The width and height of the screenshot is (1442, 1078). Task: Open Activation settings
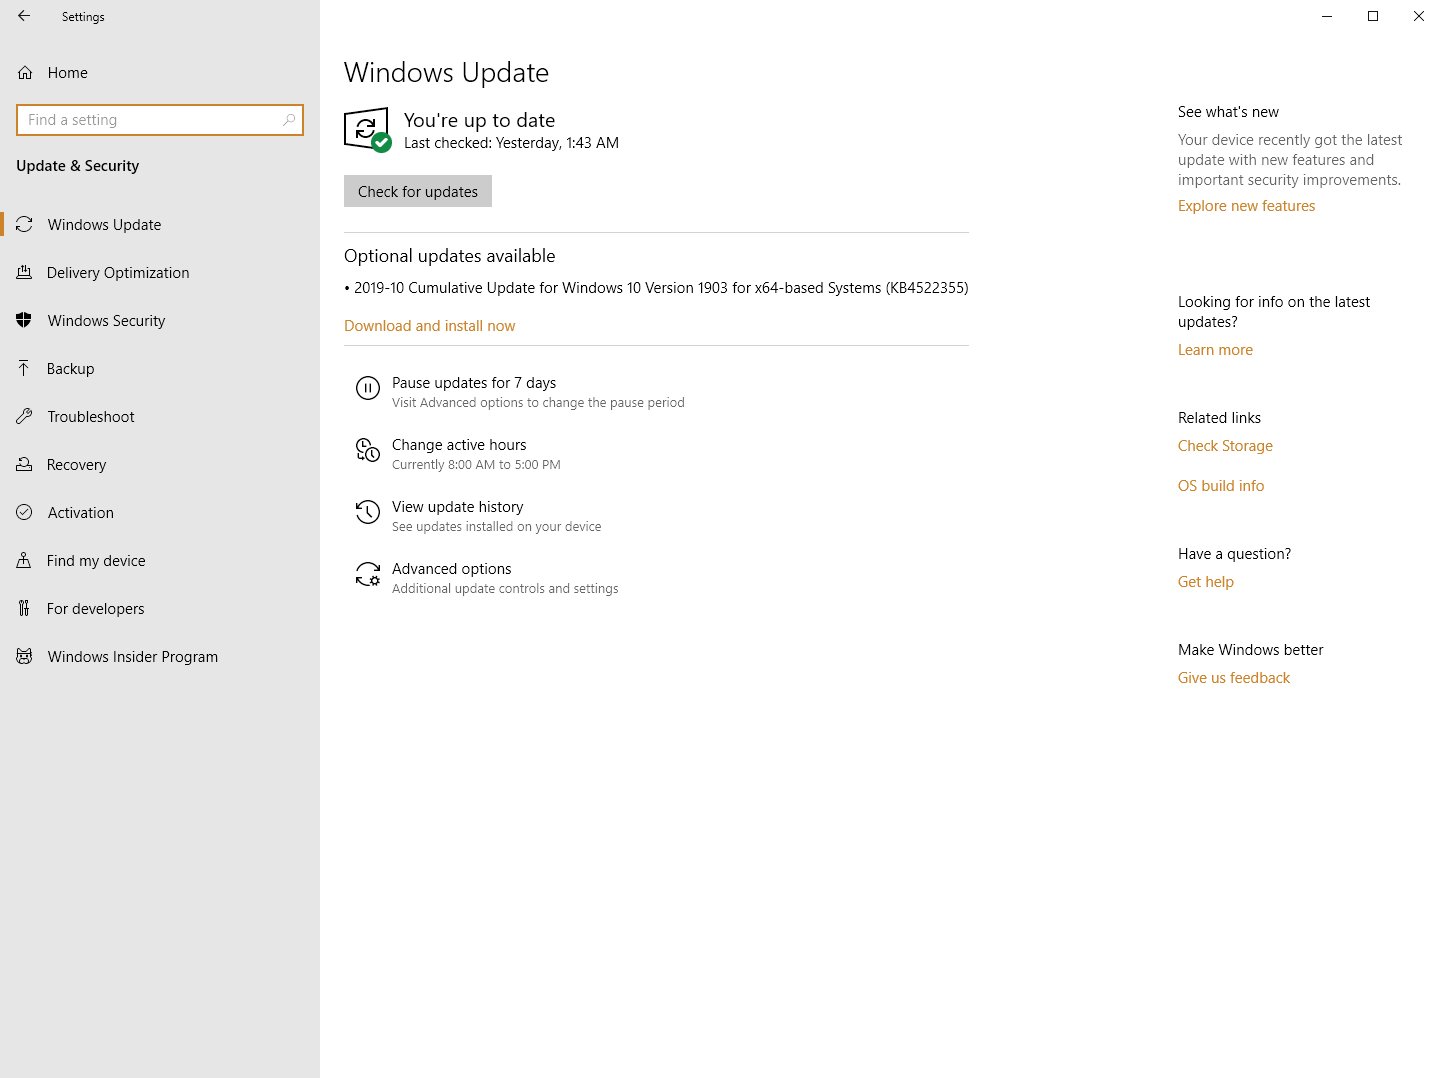click(160, 513)
